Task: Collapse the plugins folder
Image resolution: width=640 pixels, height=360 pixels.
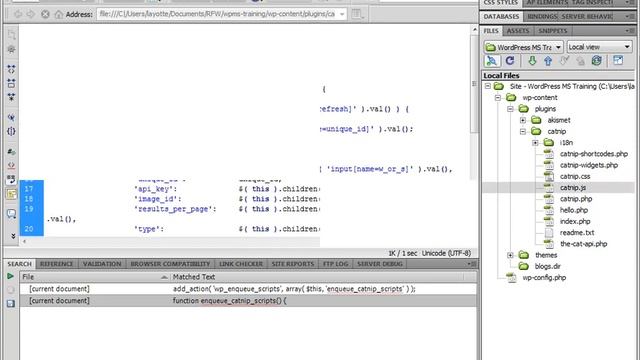Action: pyautogui.click(x=510, y=109)
